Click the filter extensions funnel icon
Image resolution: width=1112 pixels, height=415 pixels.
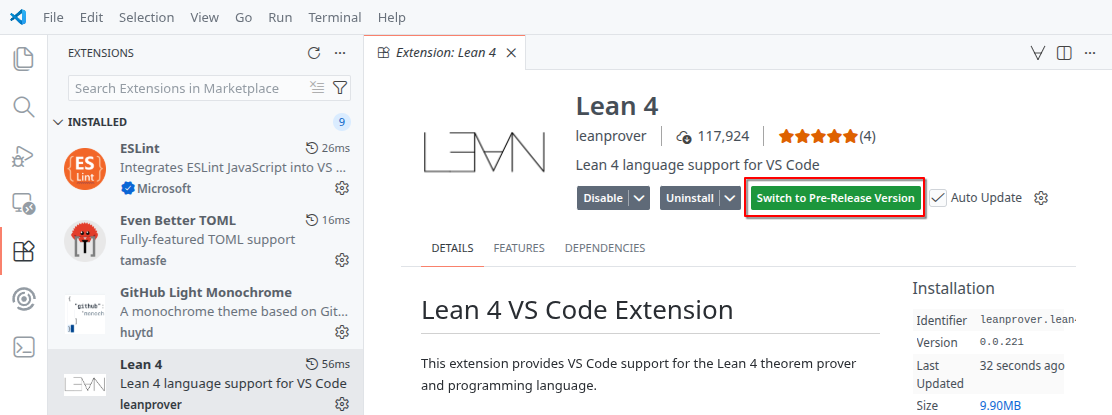click(340, 88)
